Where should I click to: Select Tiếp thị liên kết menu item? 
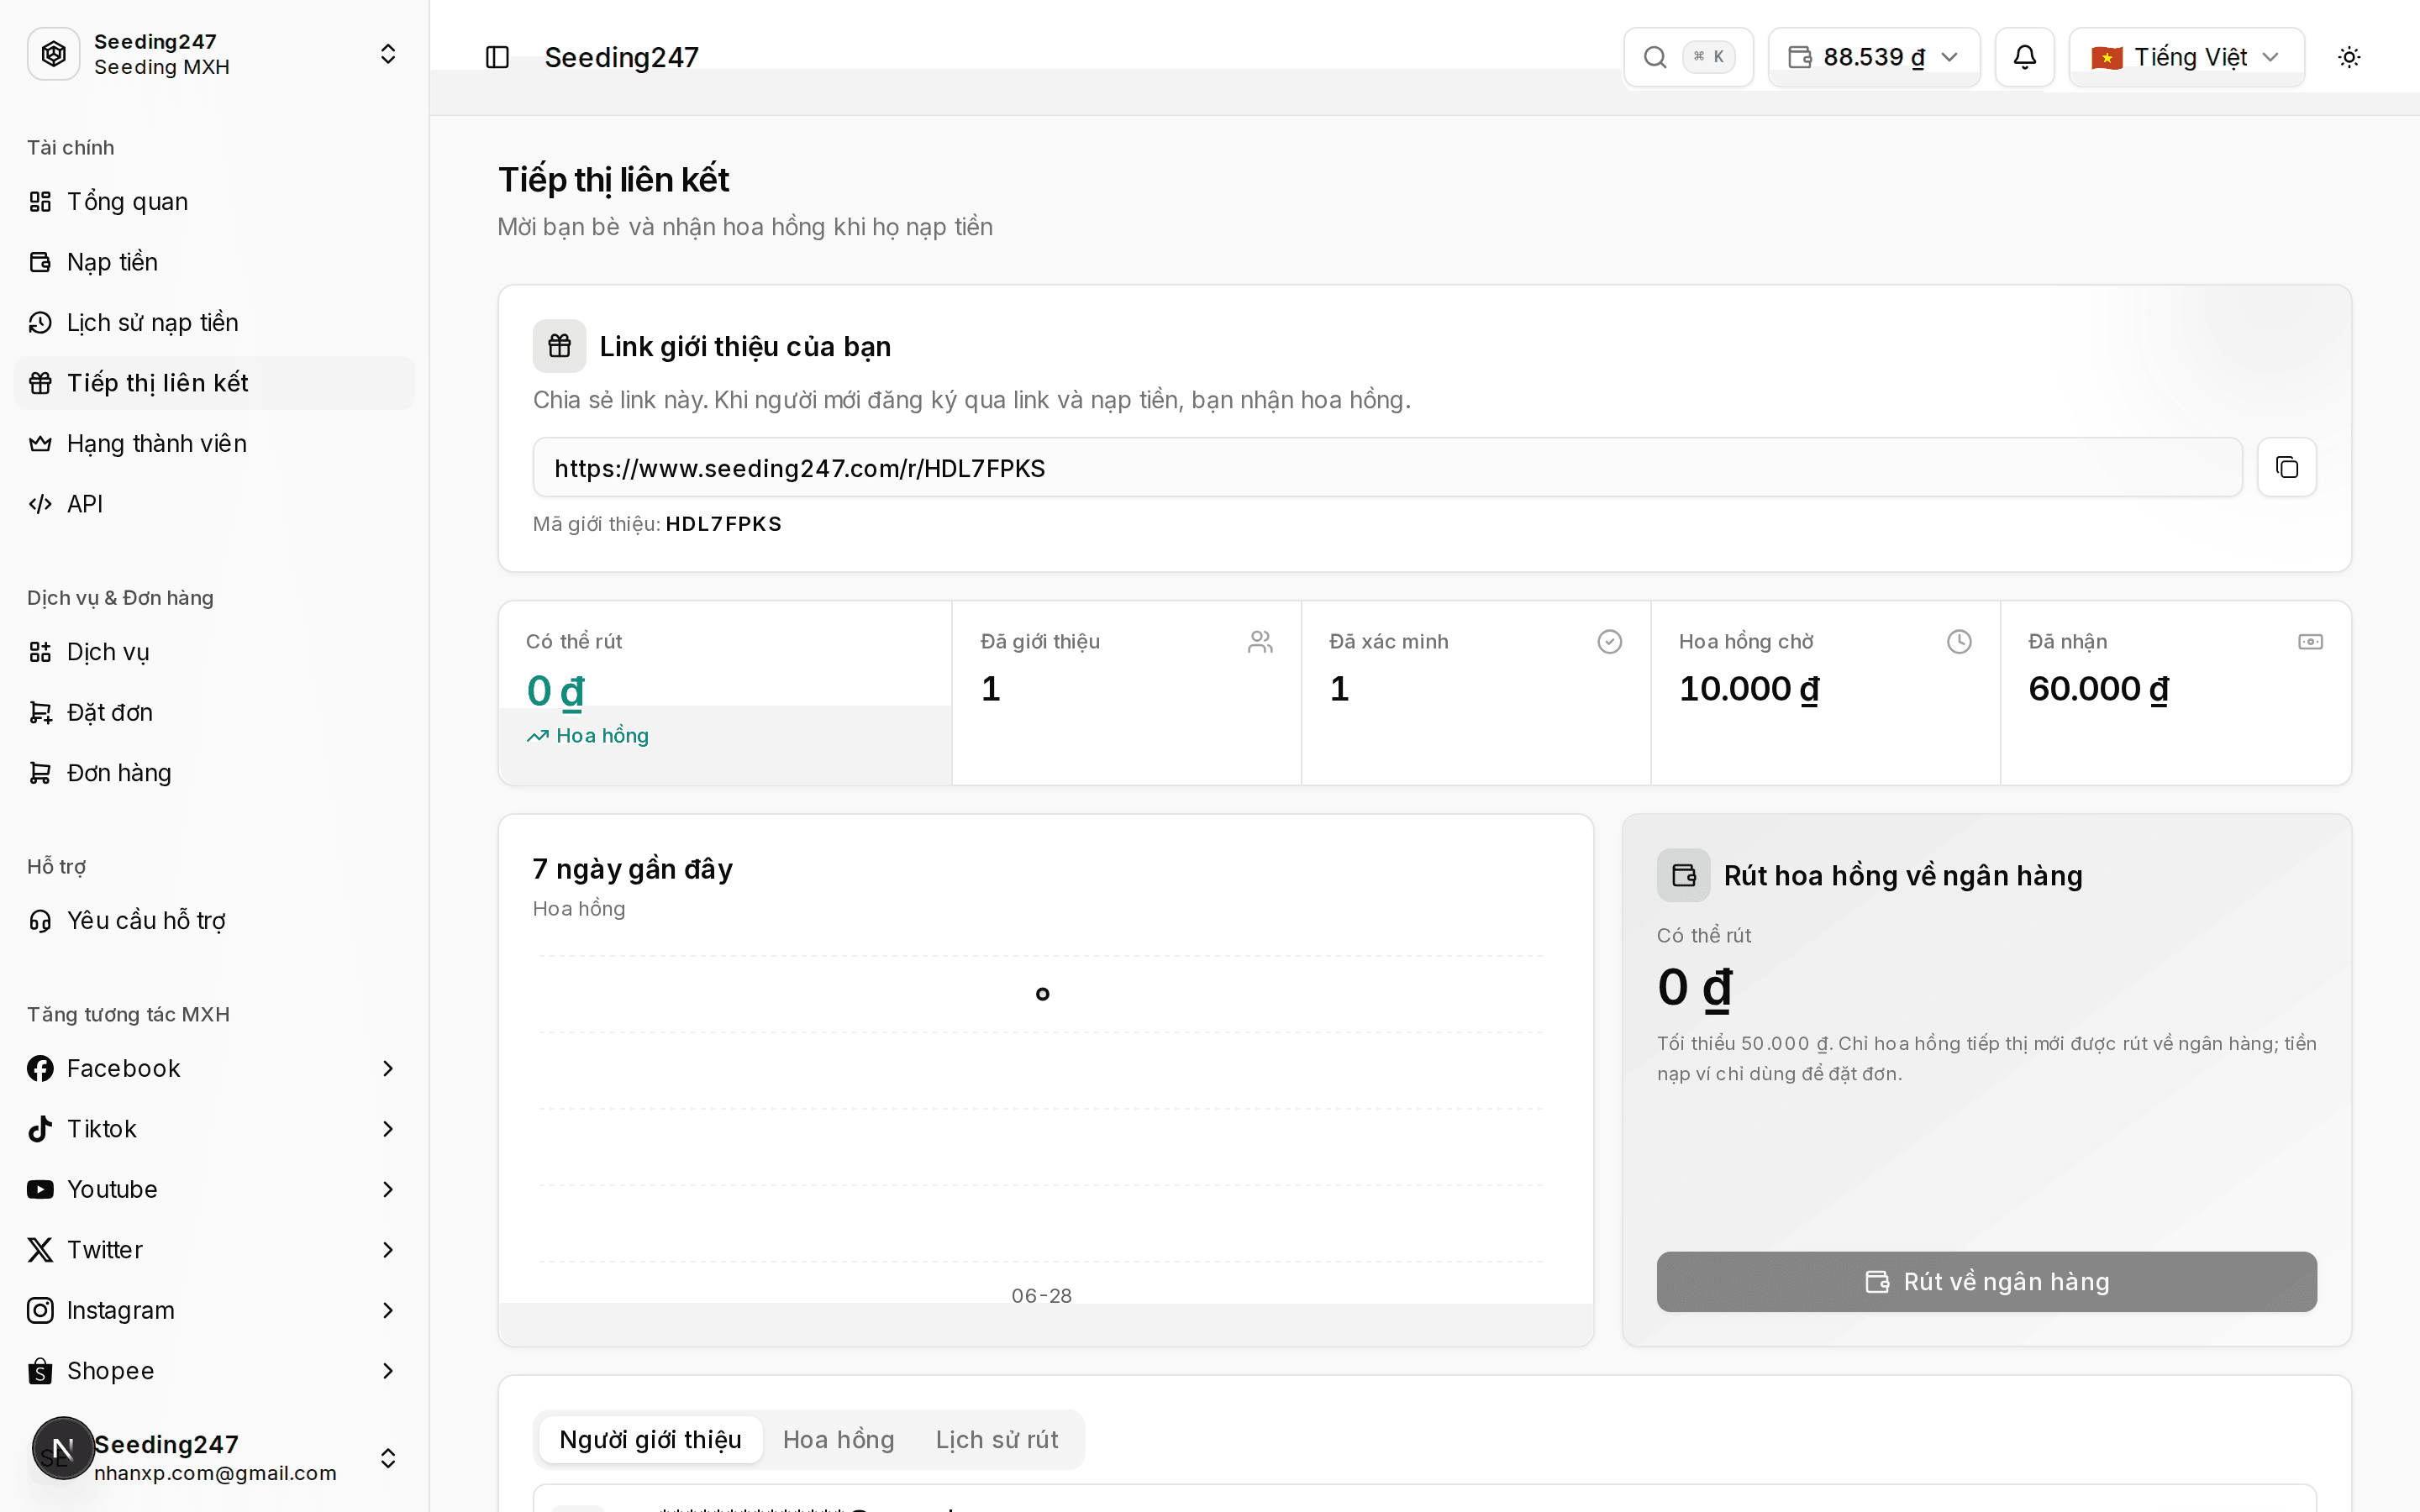[214, 383]
